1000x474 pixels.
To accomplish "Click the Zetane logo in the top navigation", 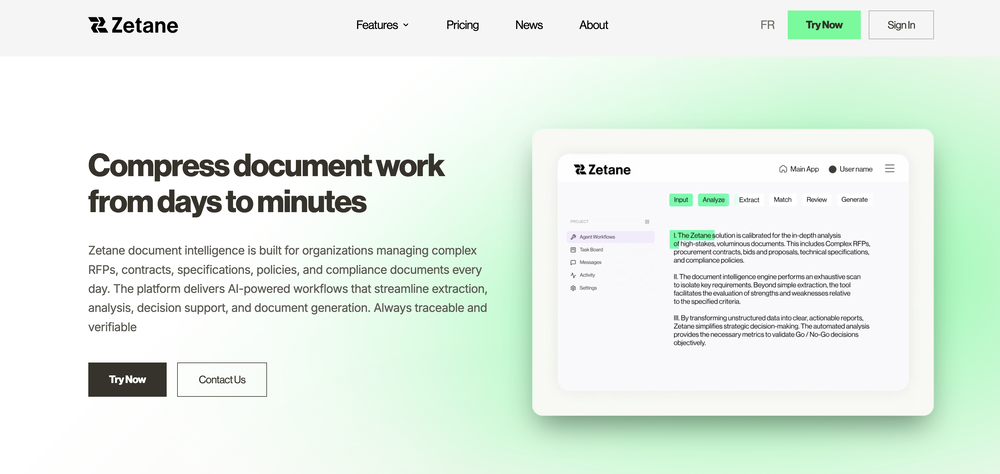I will [x=133, y=25].
